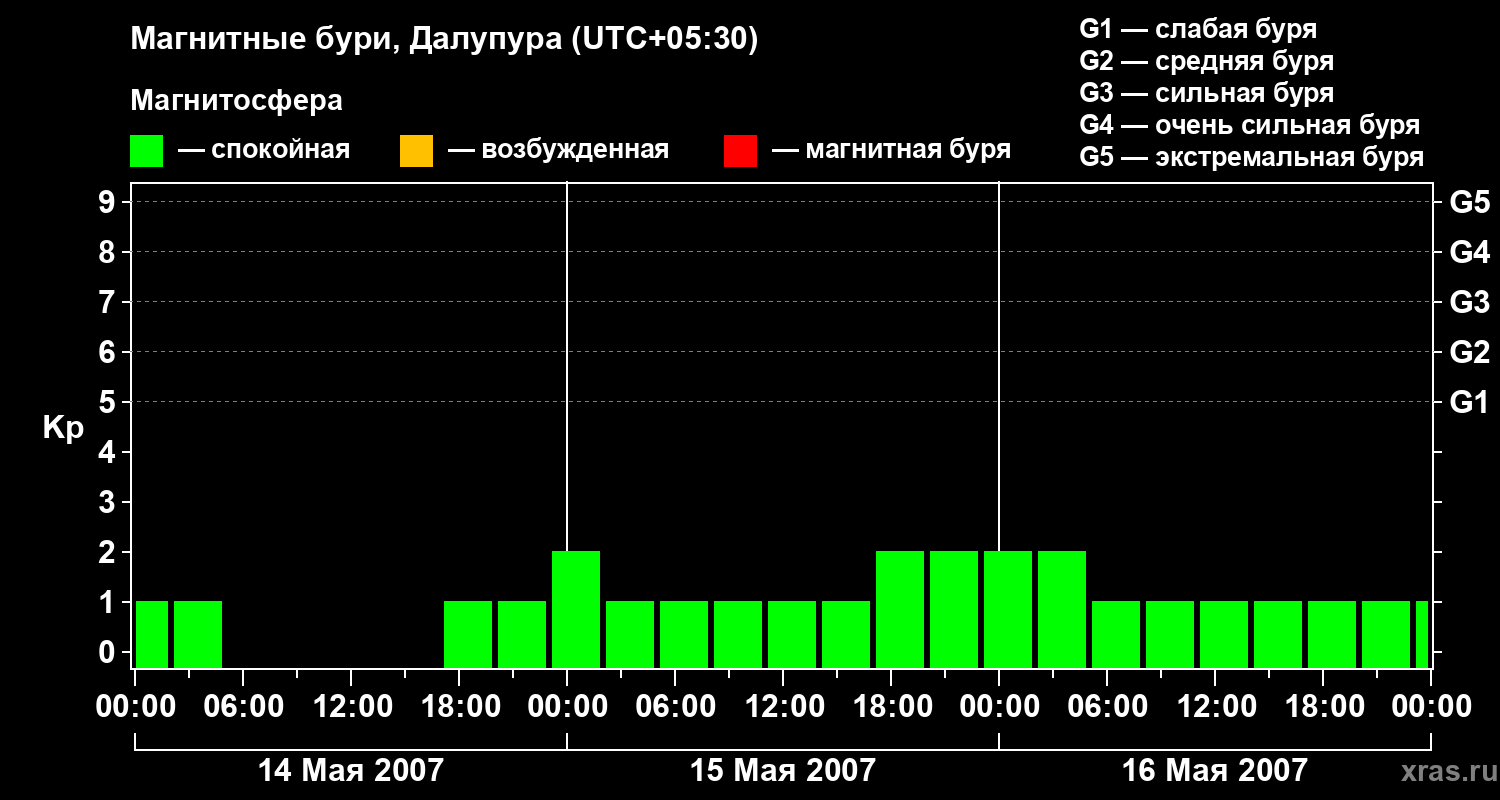
Task: Click the '15 Мая 2007' date label
Action: 783,770
